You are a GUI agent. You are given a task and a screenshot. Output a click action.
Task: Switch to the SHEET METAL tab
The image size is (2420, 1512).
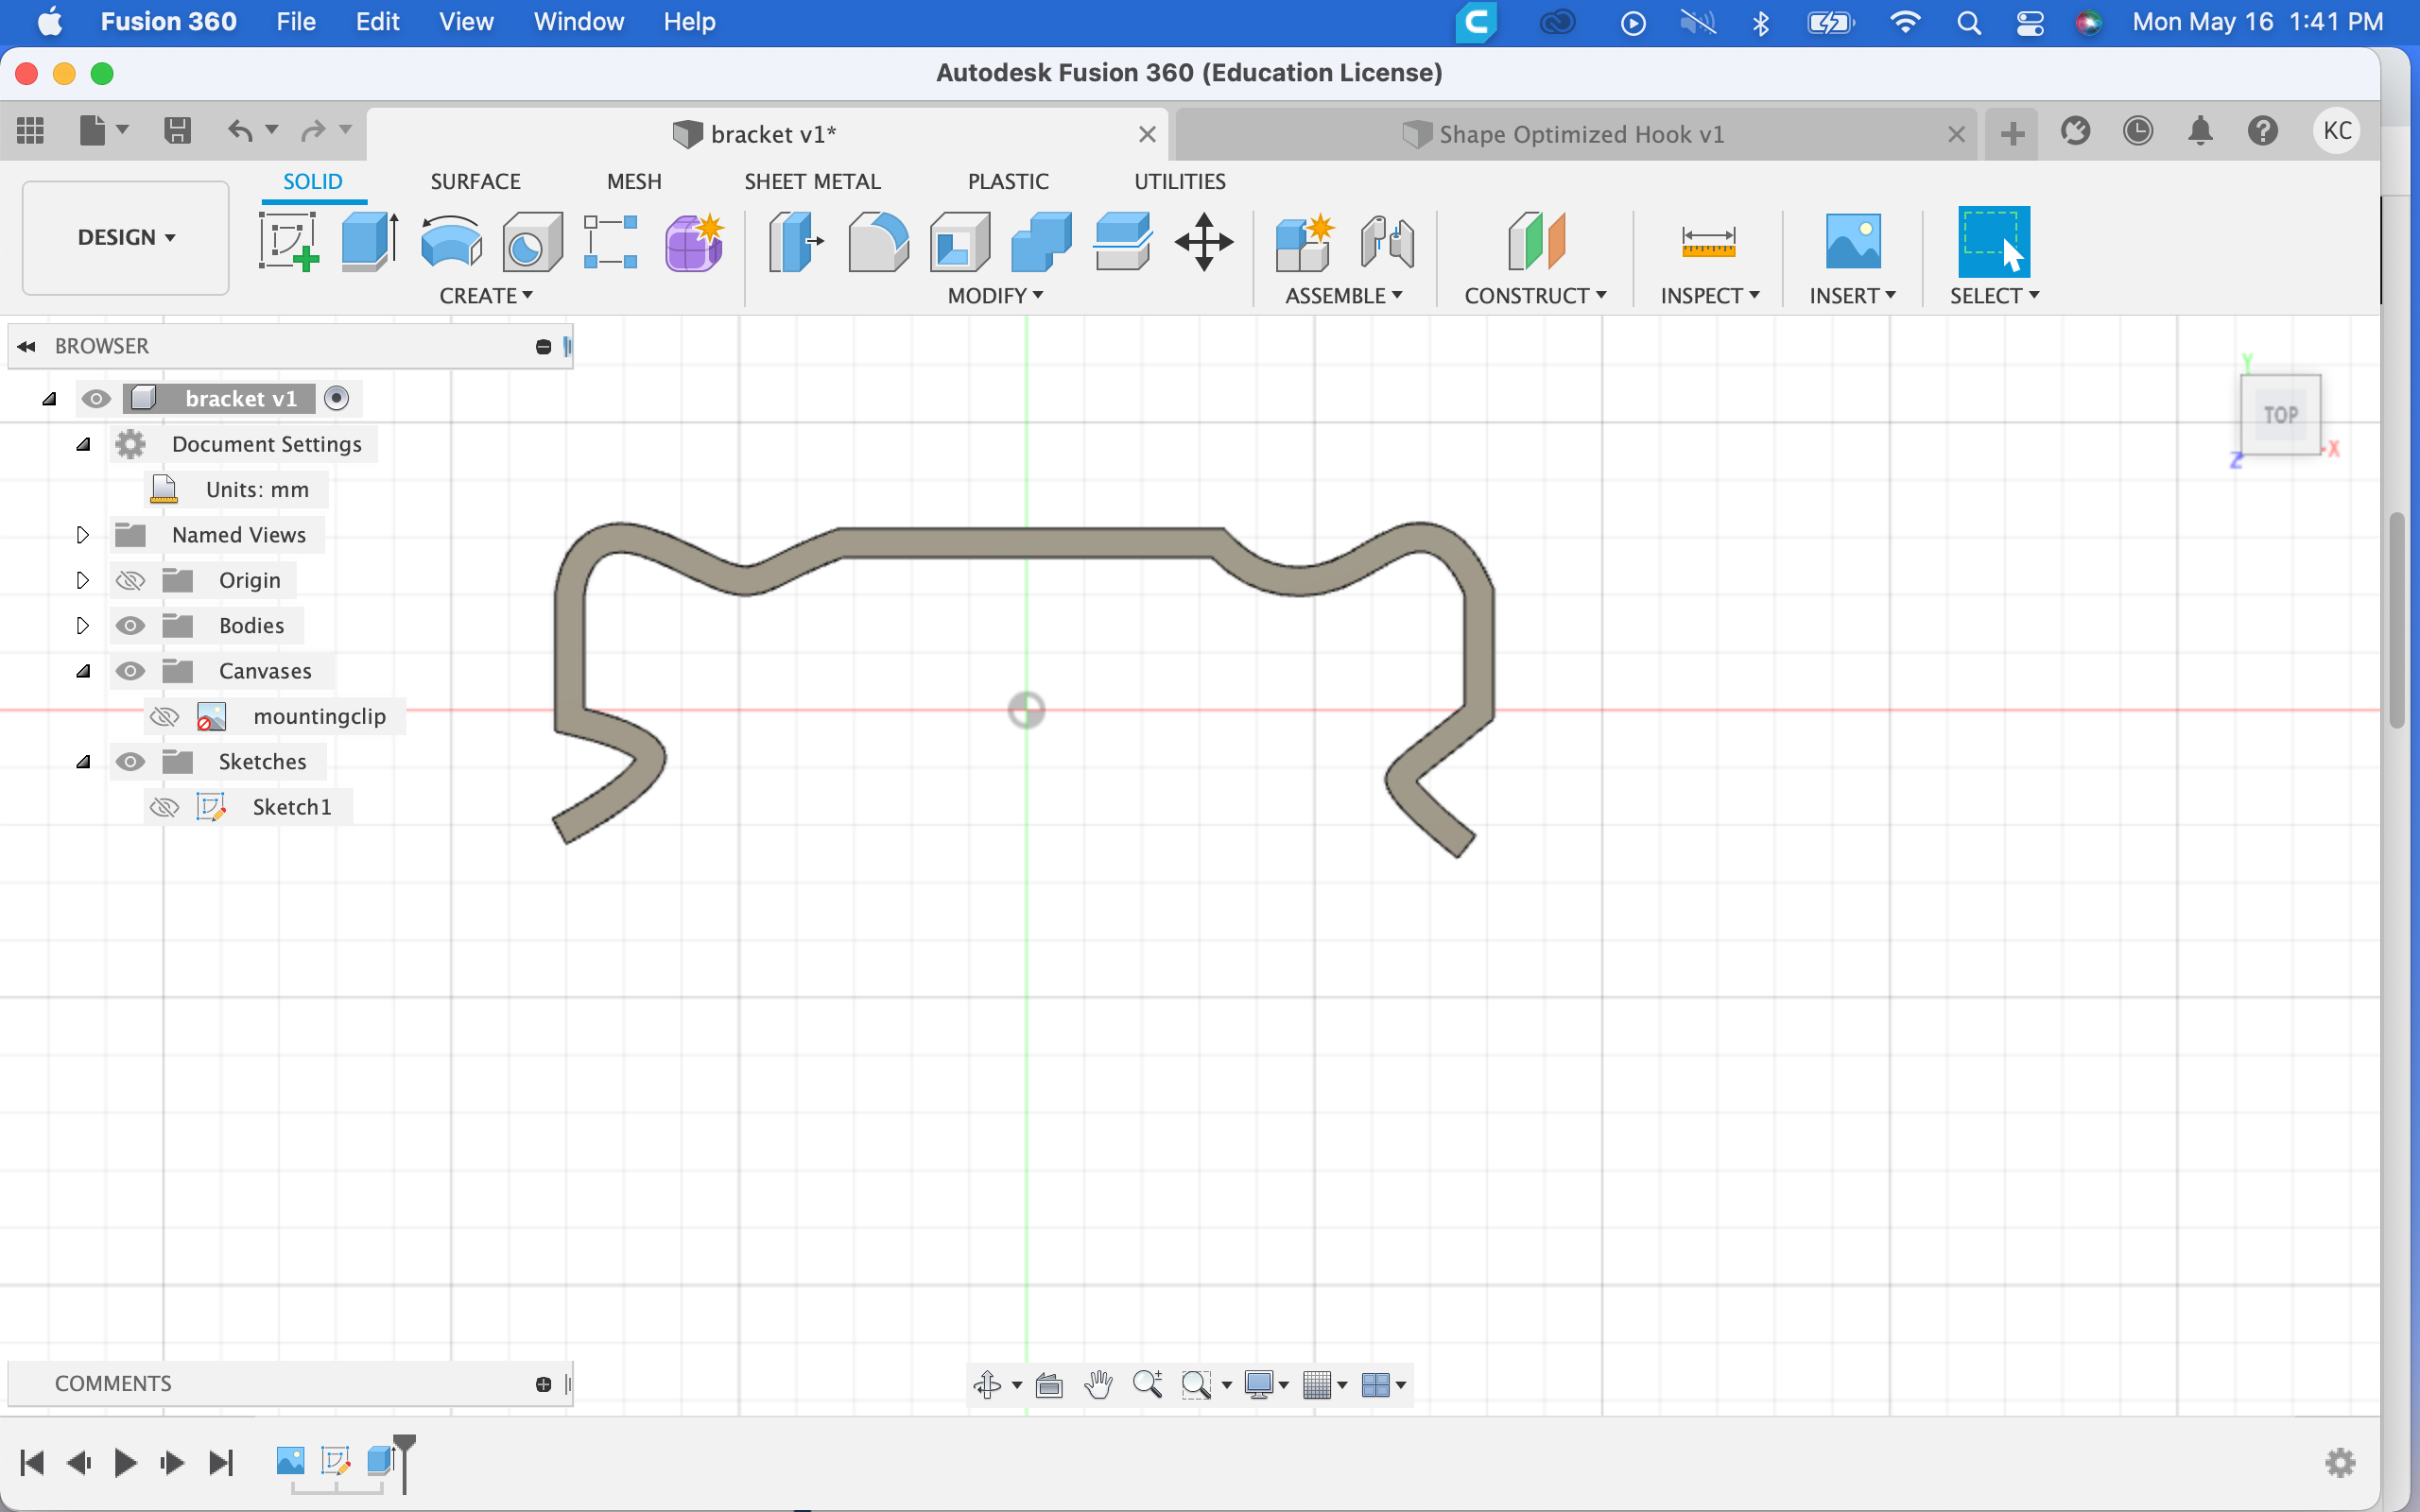[x=812, y=181]
